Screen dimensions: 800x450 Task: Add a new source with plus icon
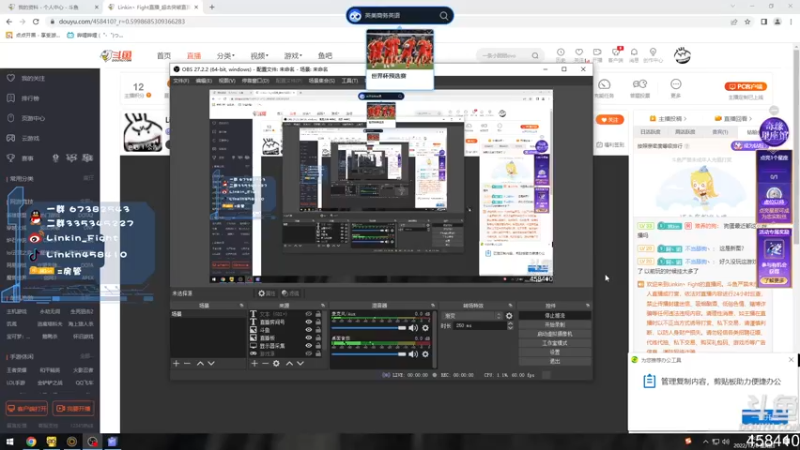254,363
